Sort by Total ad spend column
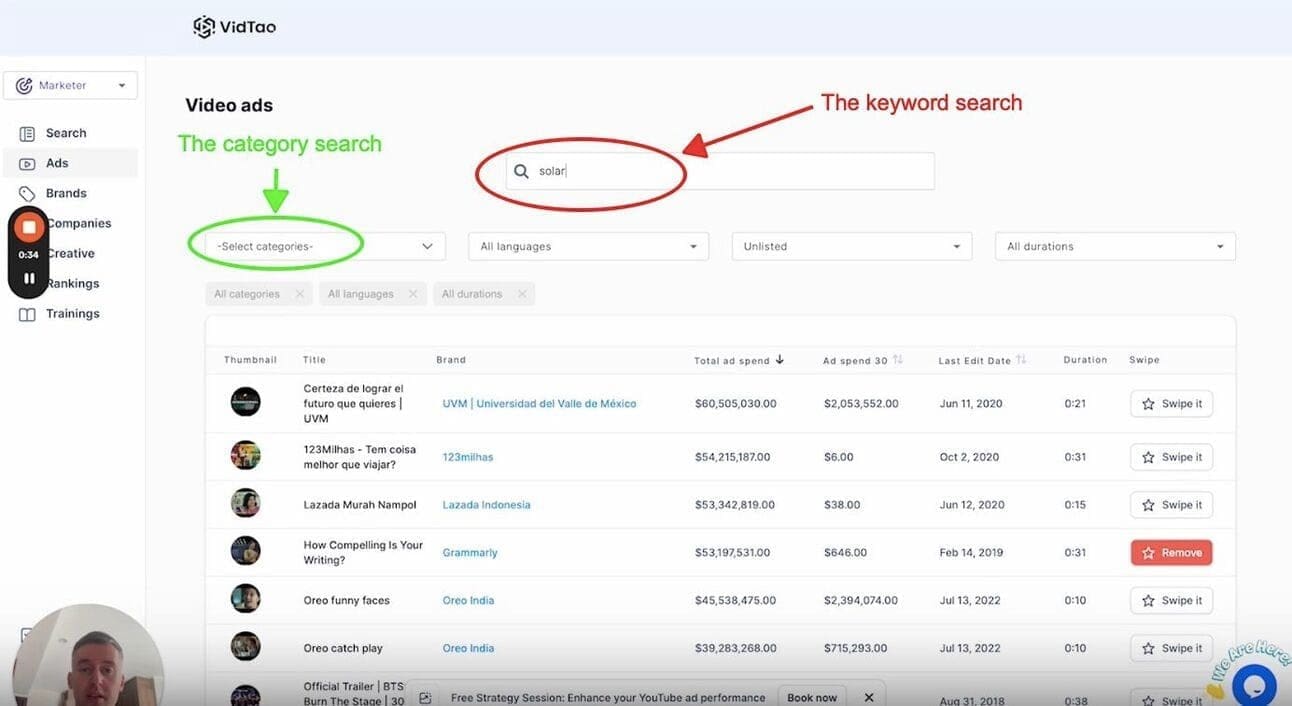Screen dimensions: 1292x706 739,360
